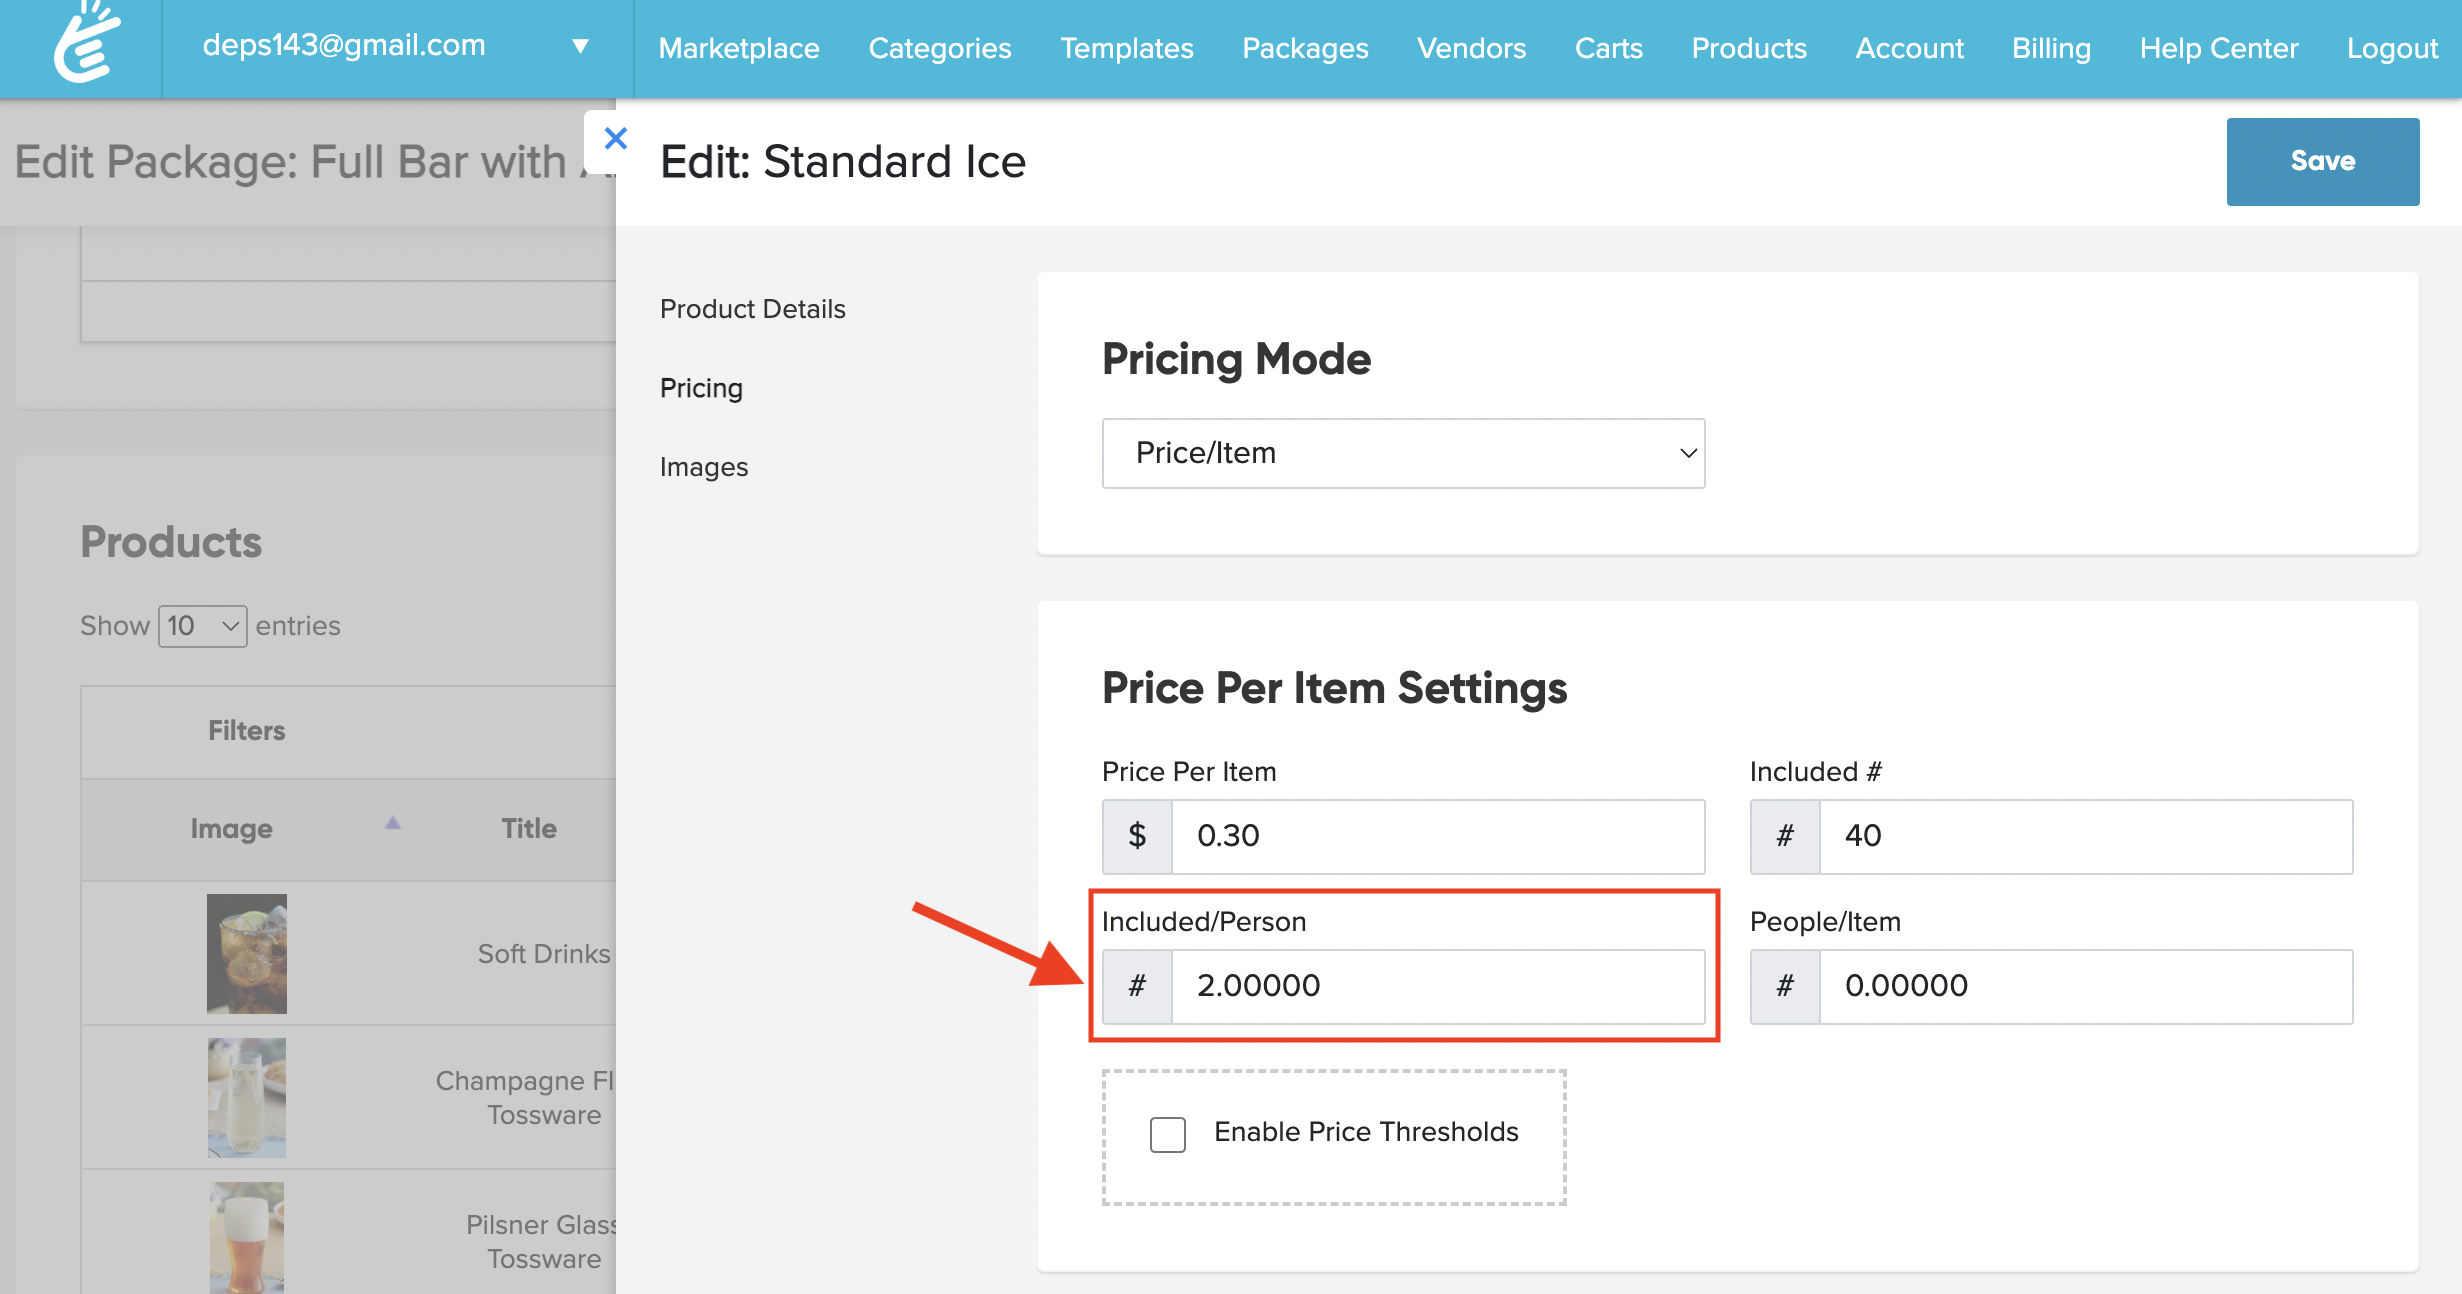Open the Show entries count dropdown
Screen dimensions: 2462x1294
202,626
